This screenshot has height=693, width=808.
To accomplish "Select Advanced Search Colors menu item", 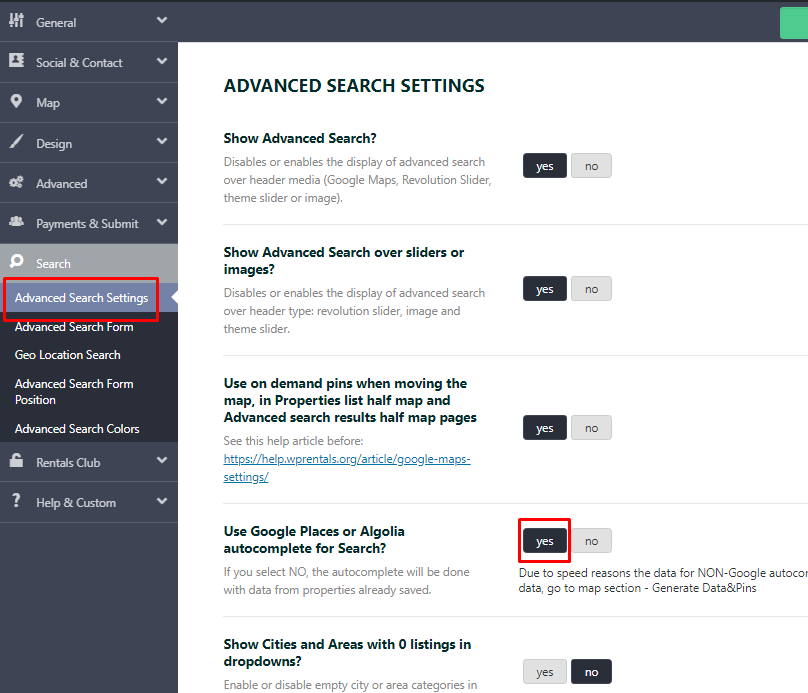I will [77, 429].
